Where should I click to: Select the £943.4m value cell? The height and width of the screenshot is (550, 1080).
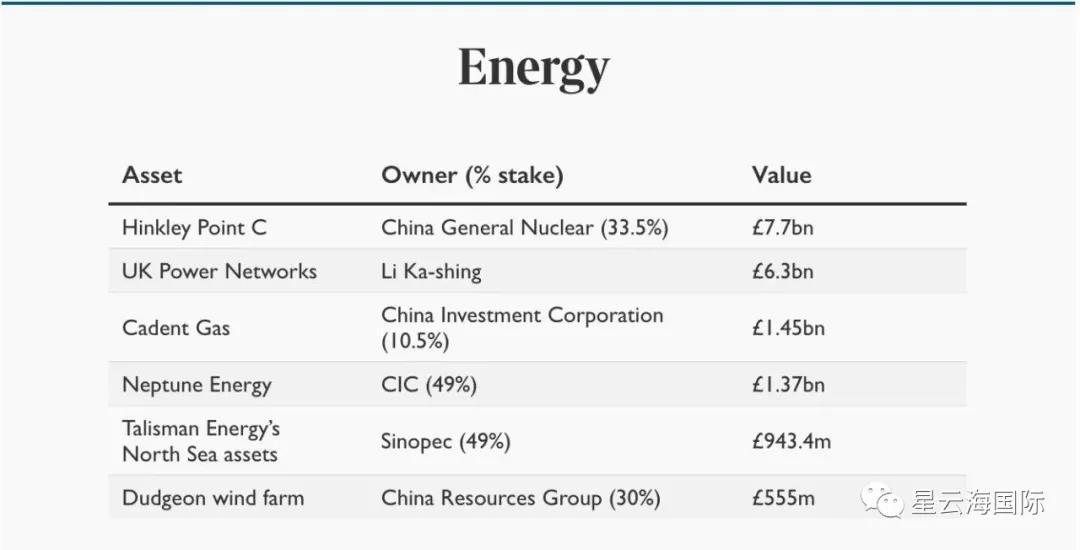(791, 441)
